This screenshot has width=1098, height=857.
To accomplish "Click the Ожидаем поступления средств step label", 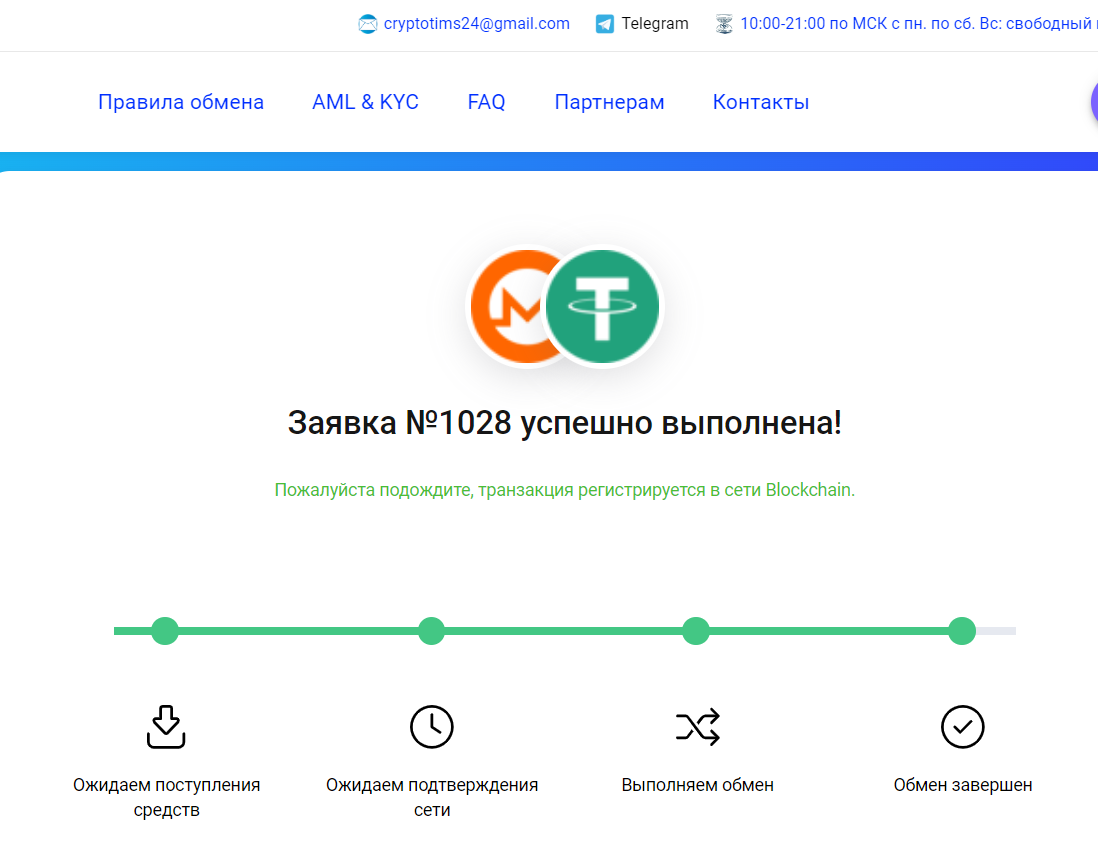I will click(x=167, y=797).
